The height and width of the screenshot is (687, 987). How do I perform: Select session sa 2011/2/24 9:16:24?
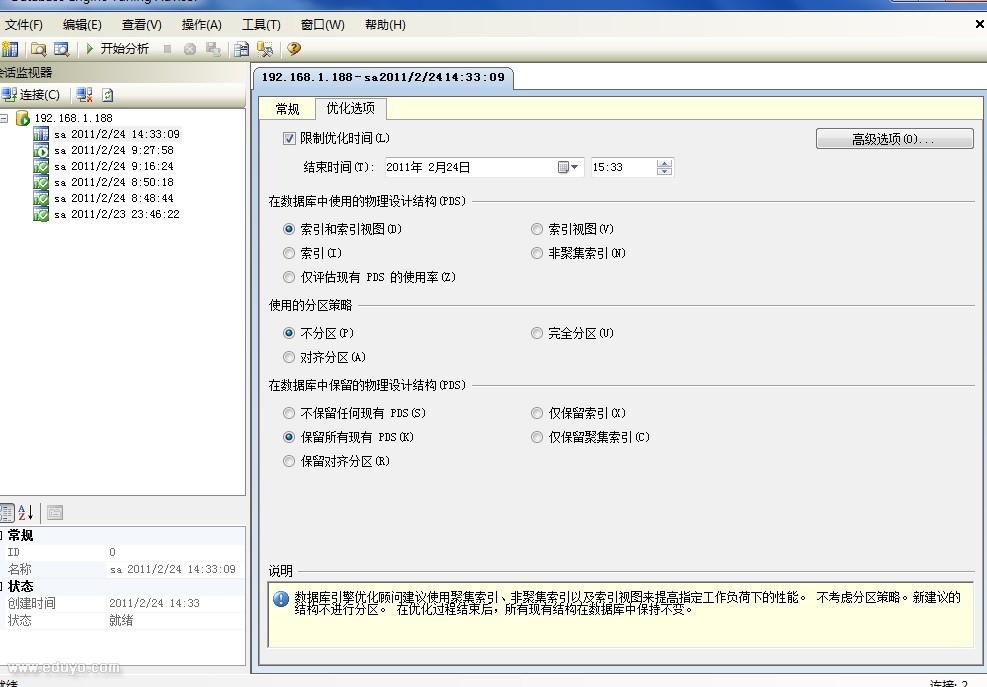click(113, 166)
